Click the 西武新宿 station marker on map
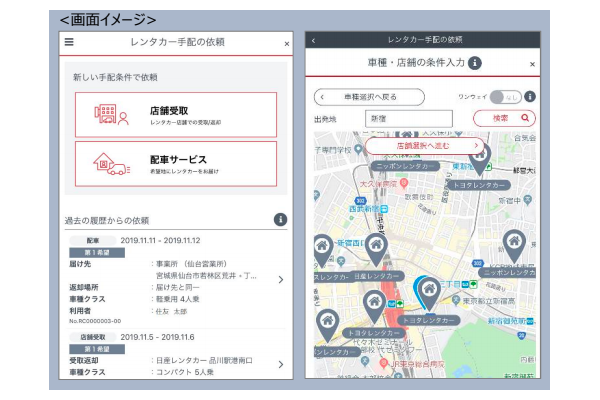600x400 pixels. click(384, 209)
